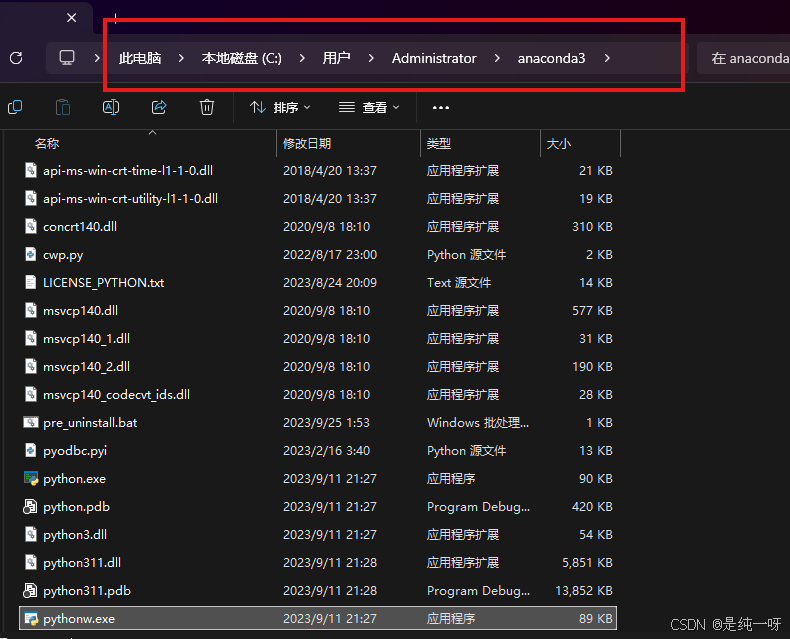The width and height of the screenshot is (790, 639).
Task: Select msvcp140_codecvt_ids.dll file
Action: click(x=116, y=395)
